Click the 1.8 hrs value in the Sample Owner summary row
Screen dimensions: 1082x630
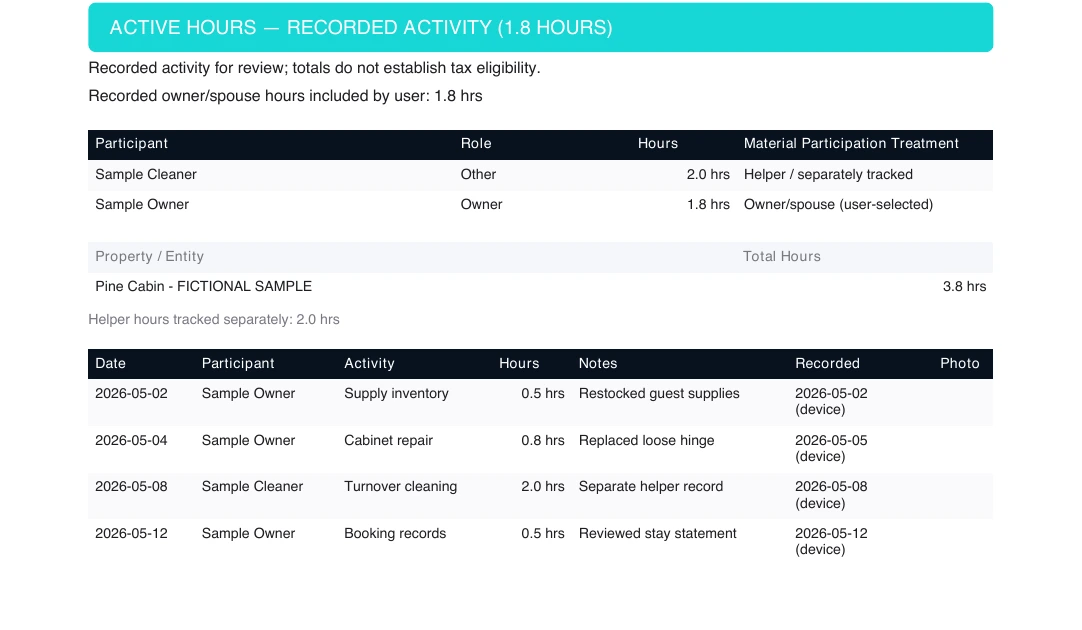tap(708, 204)
